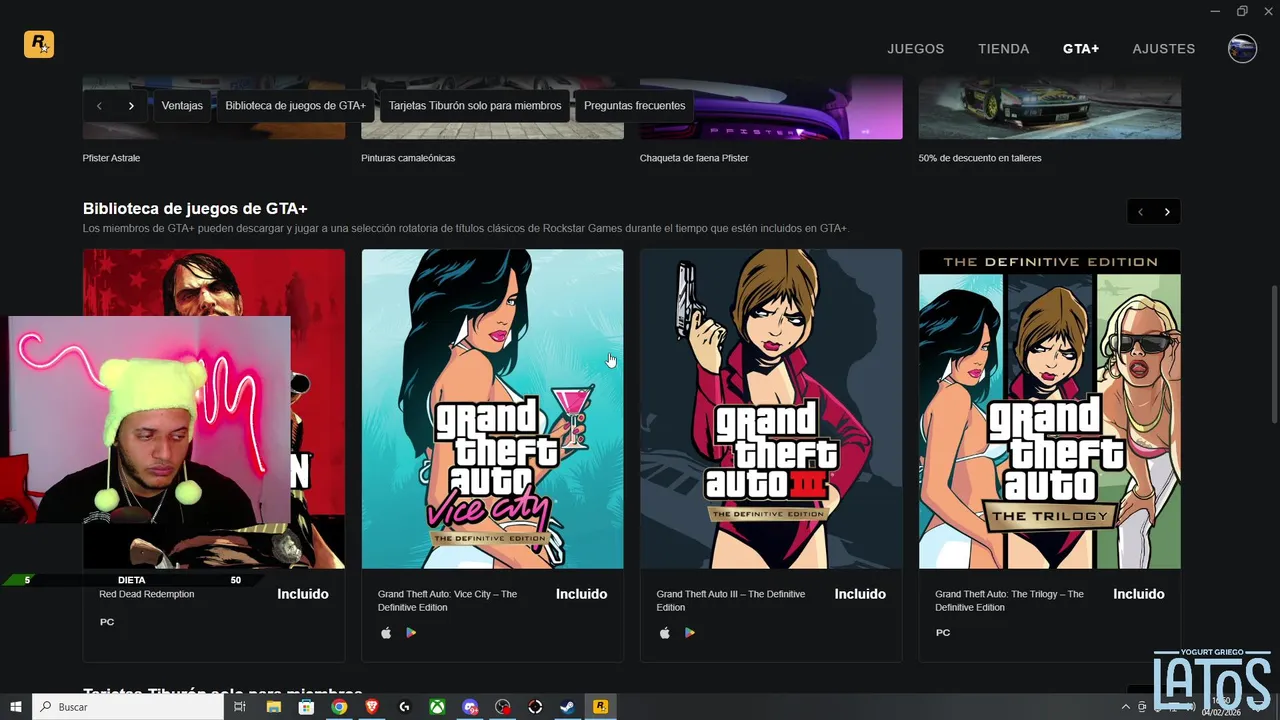Click the Vice City – The Definitive Edition title

coord(447,601)
